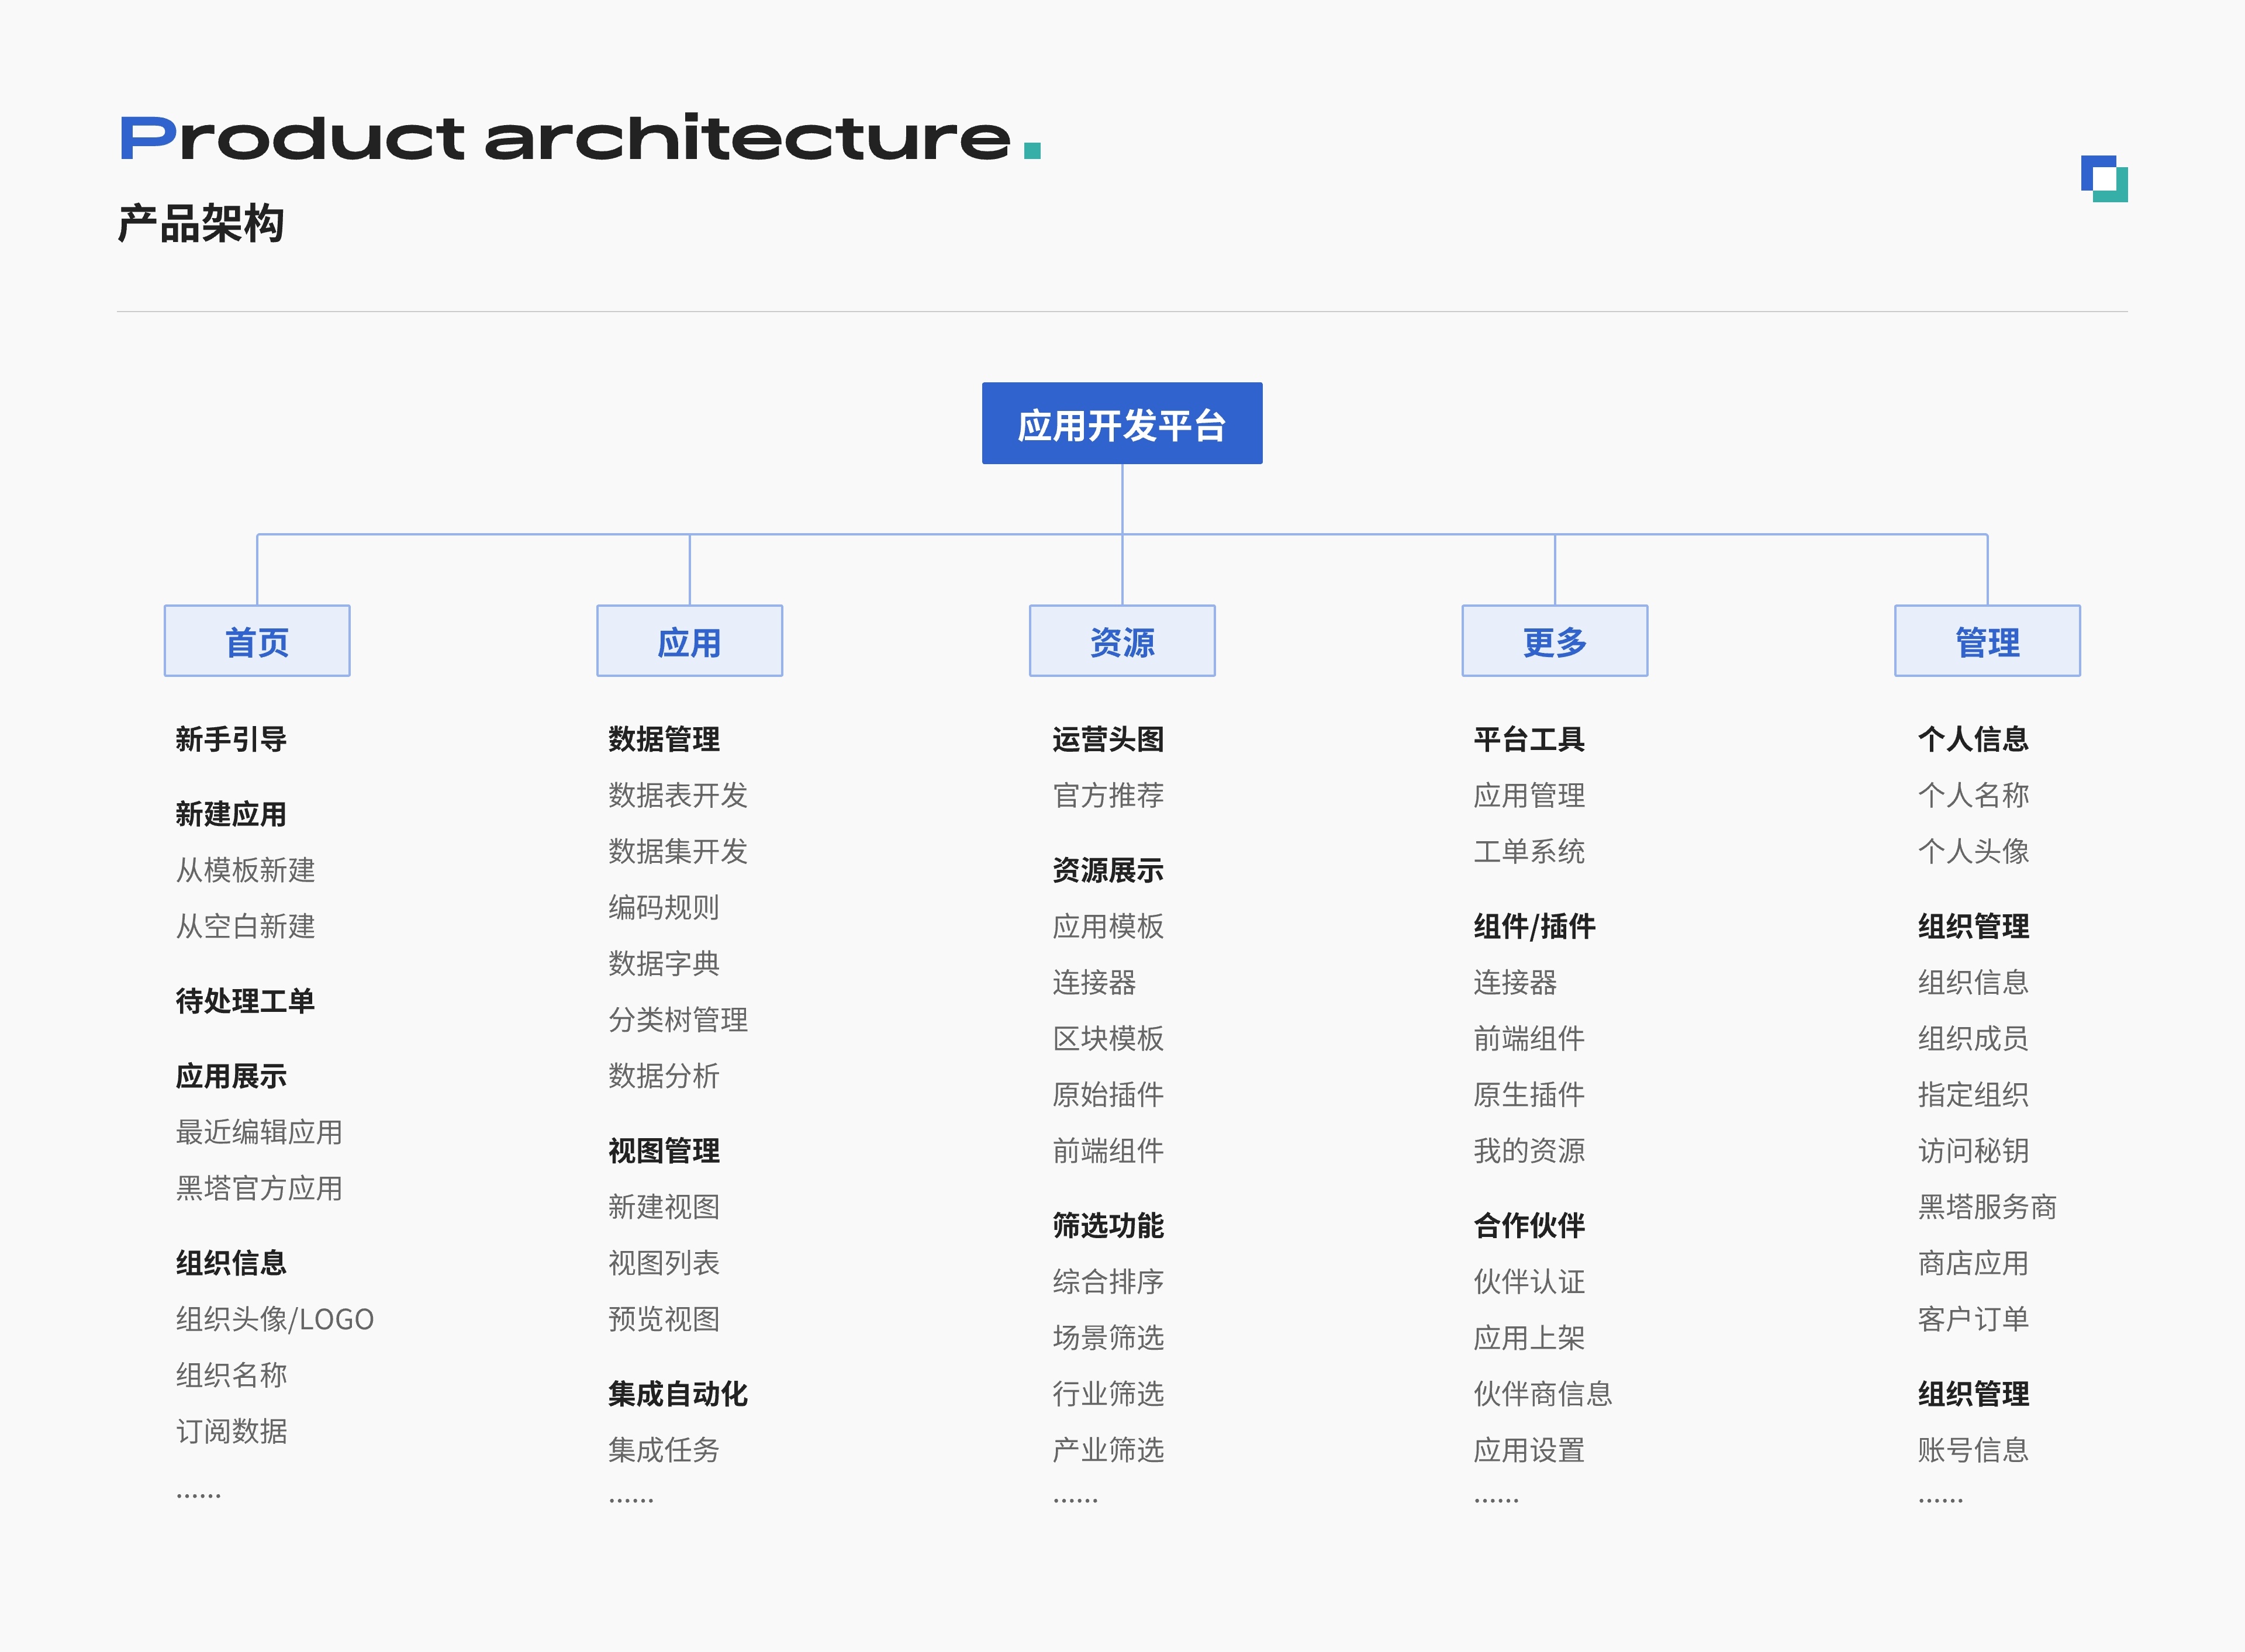This screenshot has width=2245, height=1652.
Task: Click the 管理 node box
Action: 1986,641
